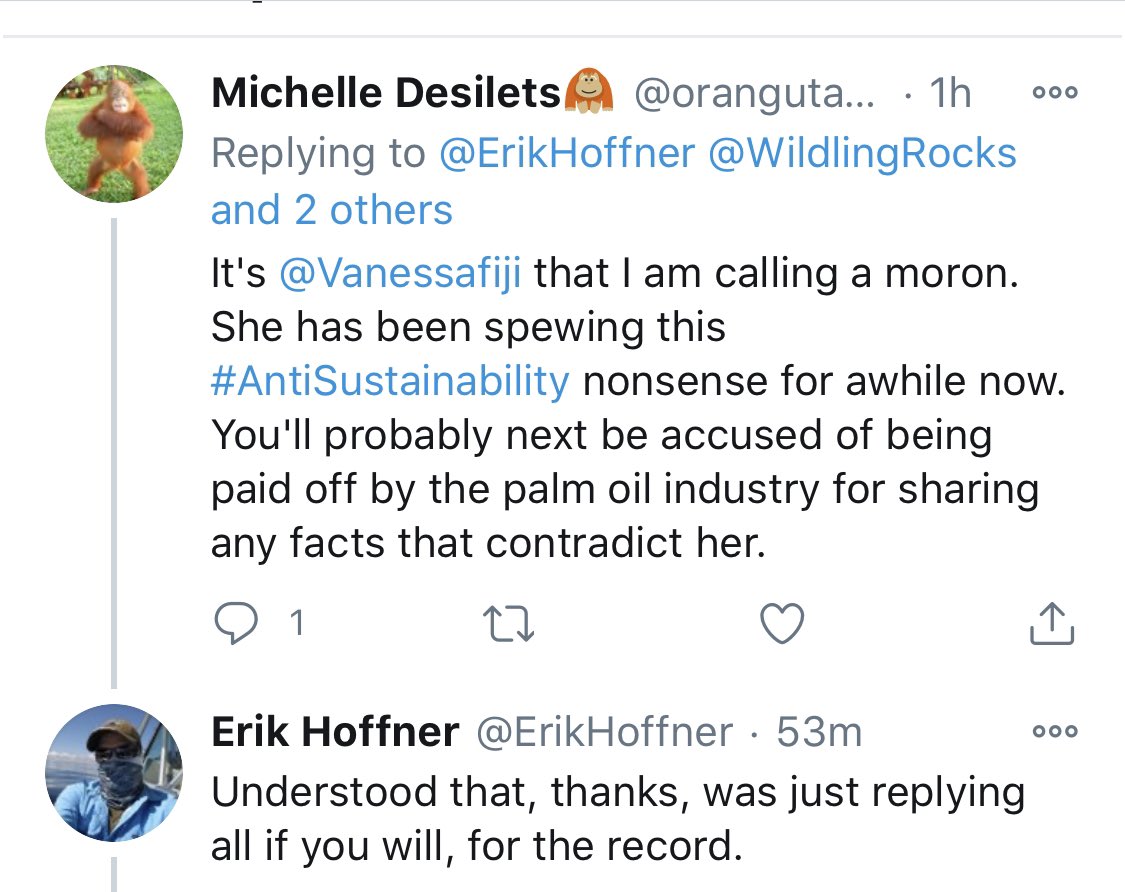Open more options on Michelle Desilets' tweet
This screenshot has width=1125, height=892.
[x=1053, y=92]
